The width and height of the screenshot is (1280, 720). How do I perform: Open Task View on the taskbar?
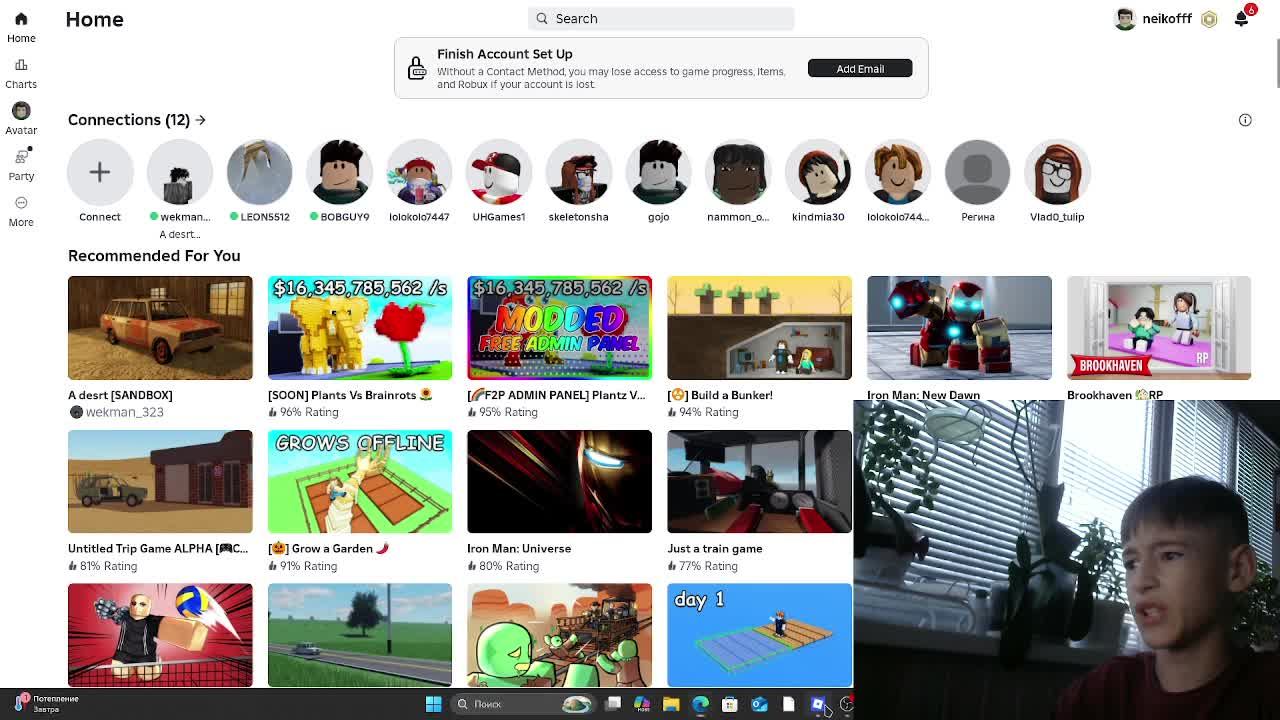point(613,704)
